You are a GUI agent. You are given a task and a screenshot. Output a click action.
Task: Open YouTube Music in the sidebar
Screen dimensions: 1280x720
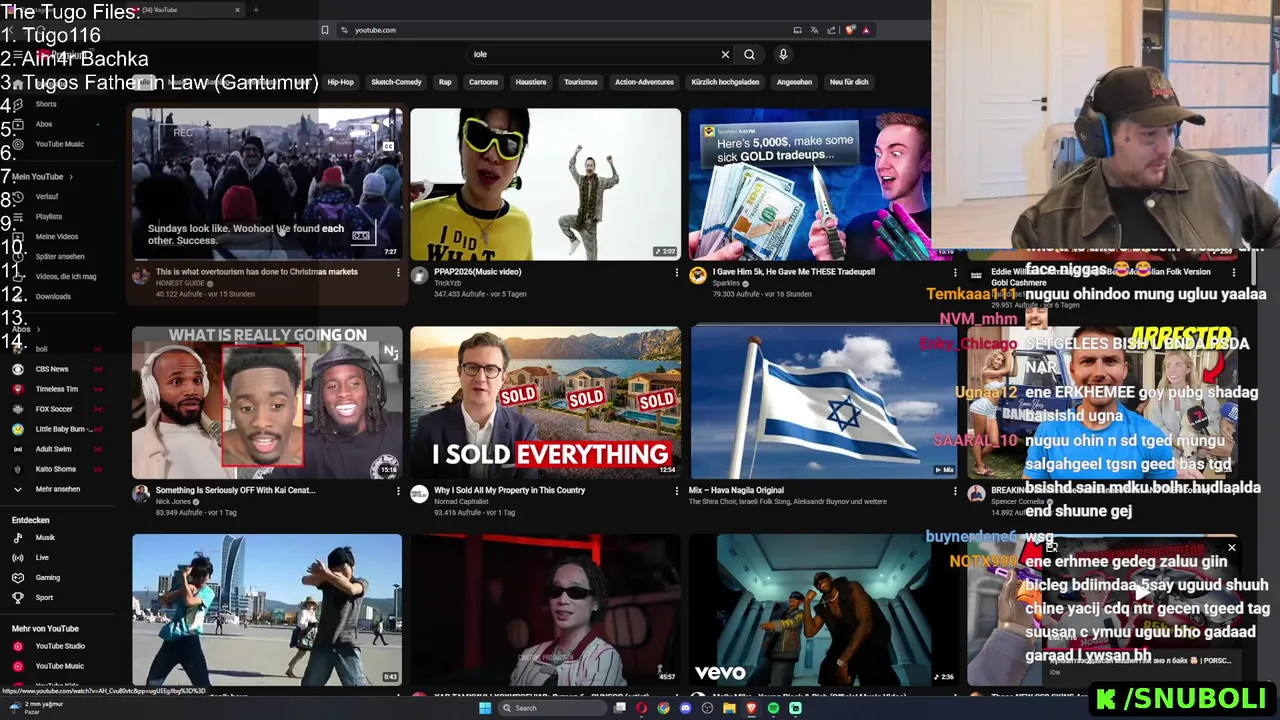[x=59, y=144]
